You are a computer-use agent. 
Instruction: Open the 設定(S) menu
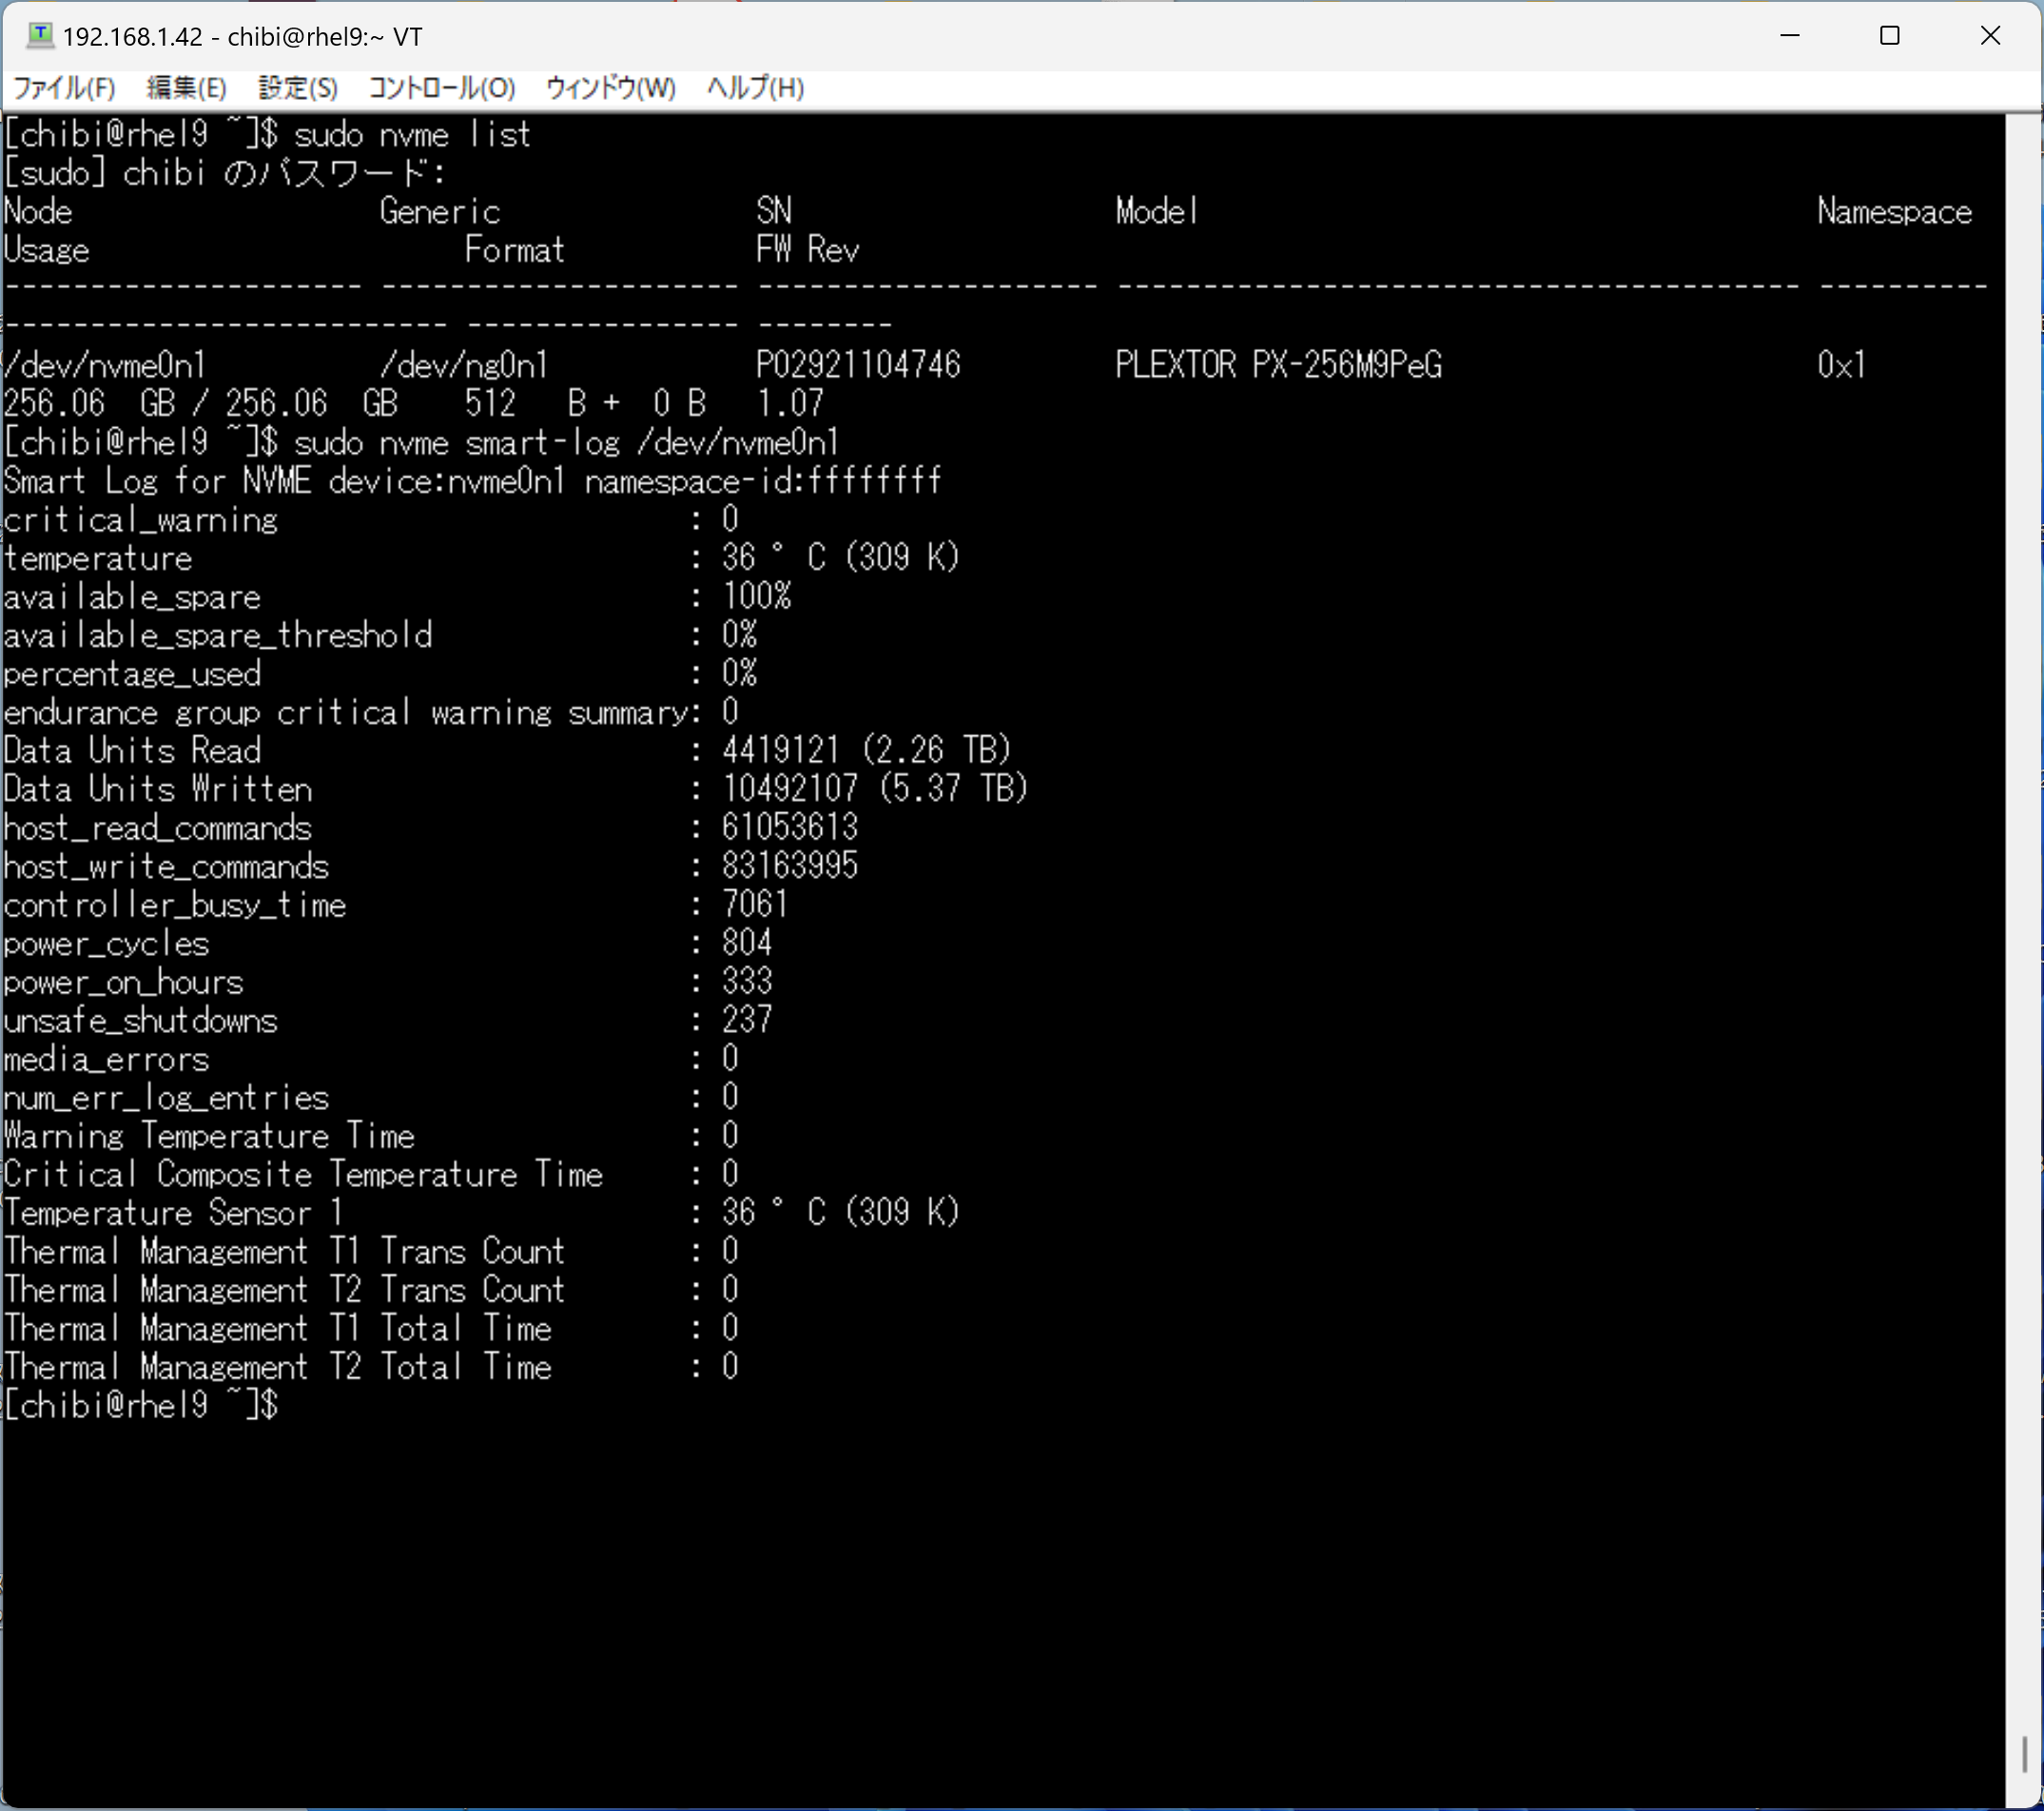pos(297,88)
